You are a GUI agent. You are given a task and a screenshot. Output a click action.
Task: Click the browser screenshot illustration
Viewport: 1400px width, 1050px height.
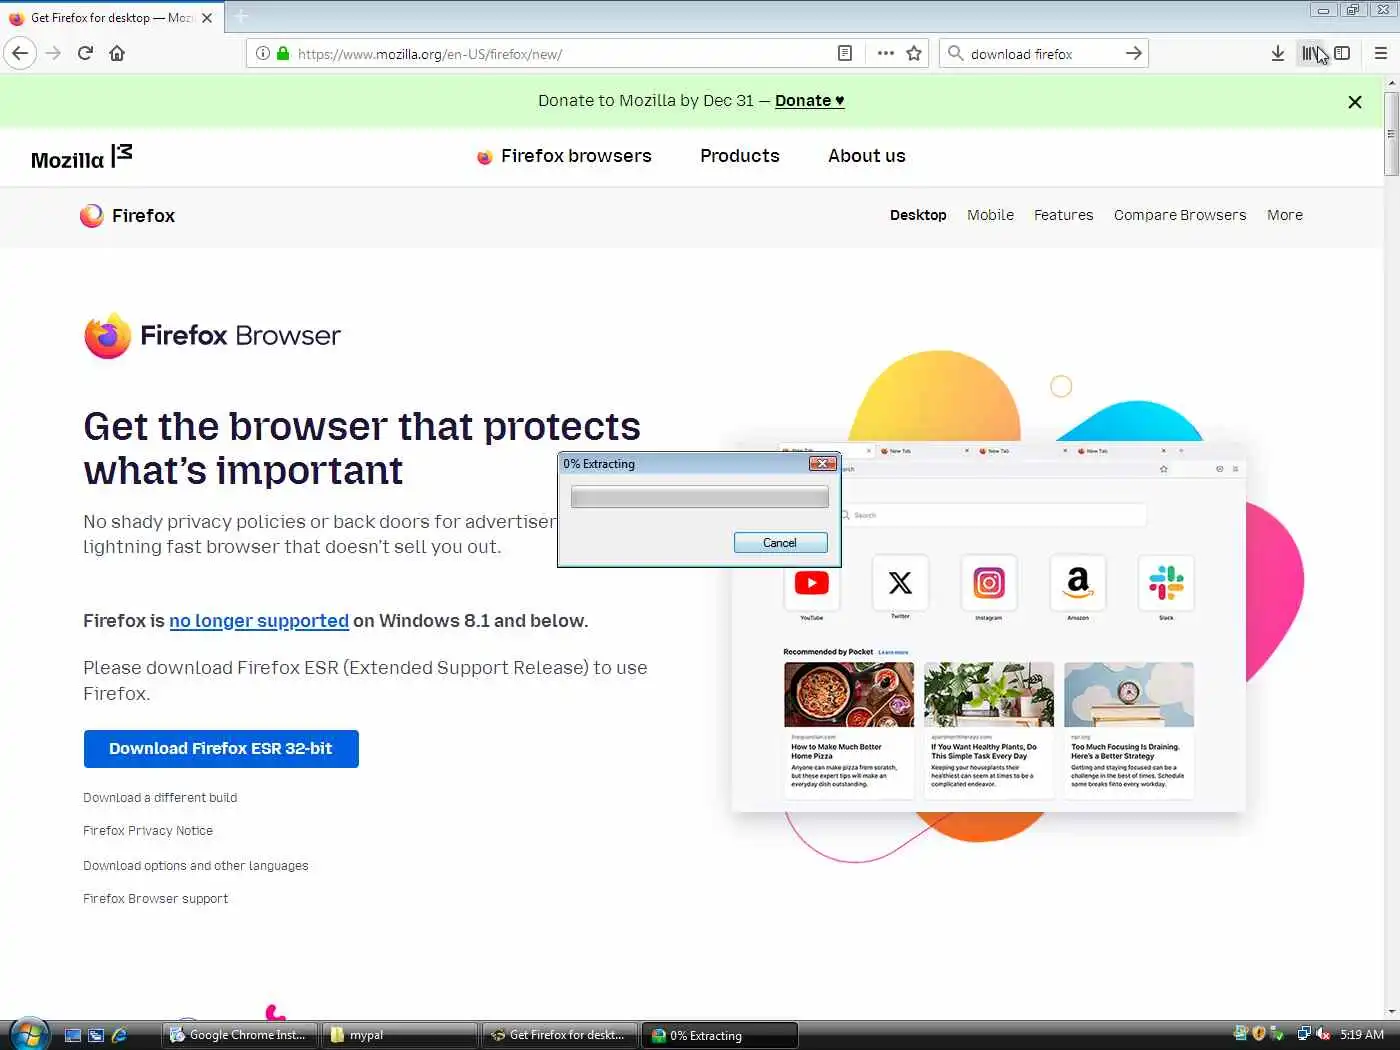989,626
